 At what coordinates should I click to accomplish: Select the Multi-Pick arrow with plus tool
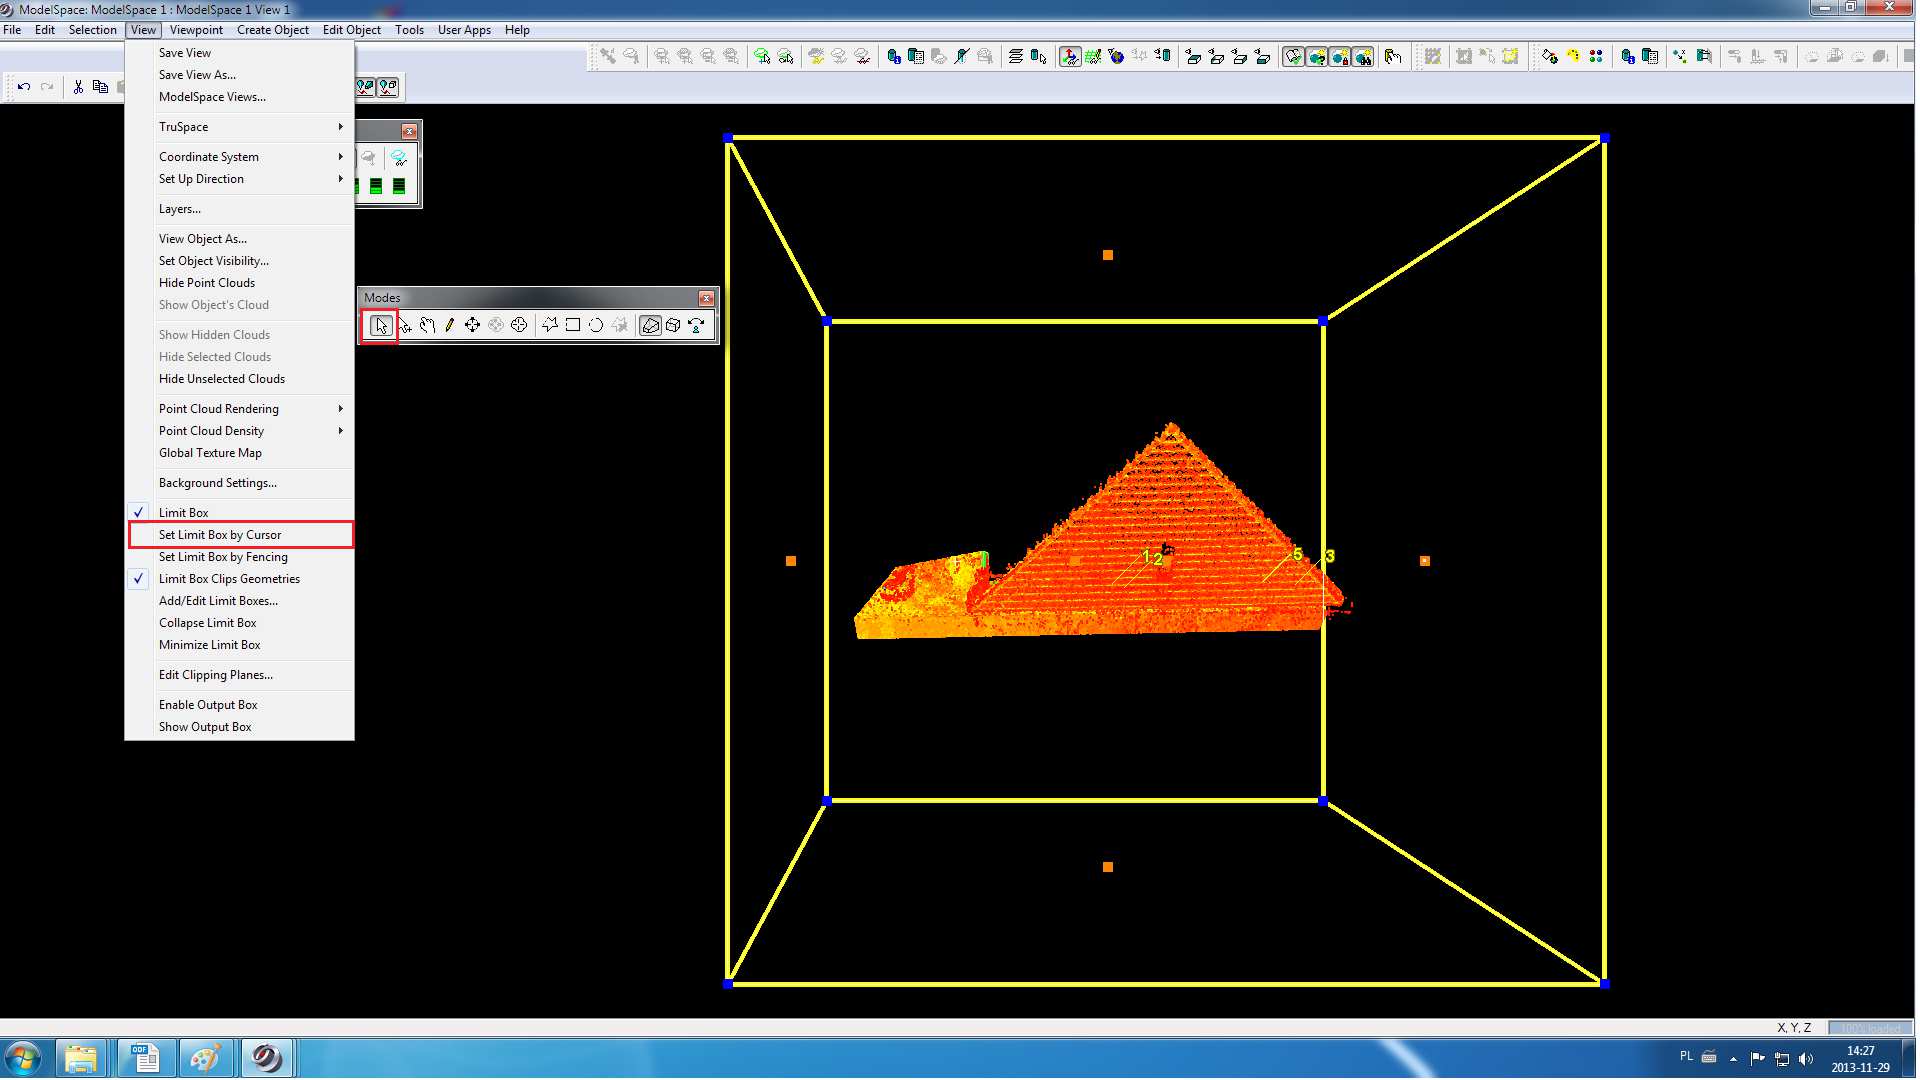click(x=404, y=325)
